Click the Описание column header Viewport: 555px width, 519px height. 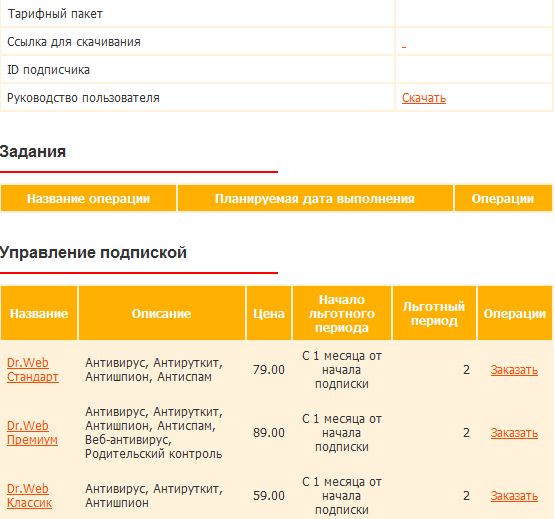pos(161,313)
